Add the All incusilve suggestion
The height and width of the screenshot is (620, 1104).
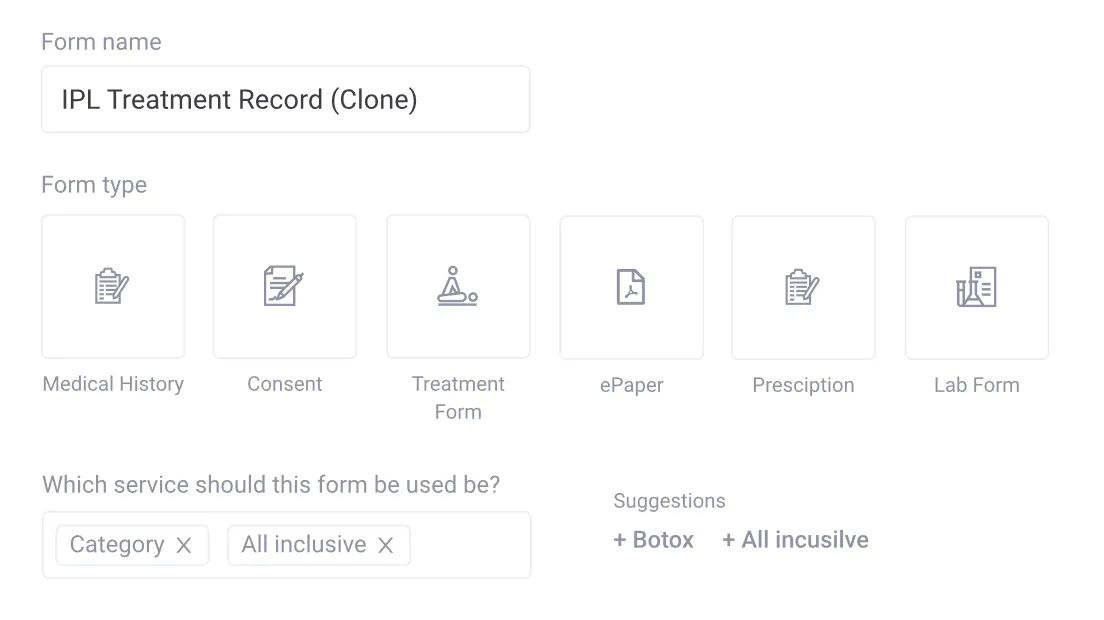click(796, 540)
